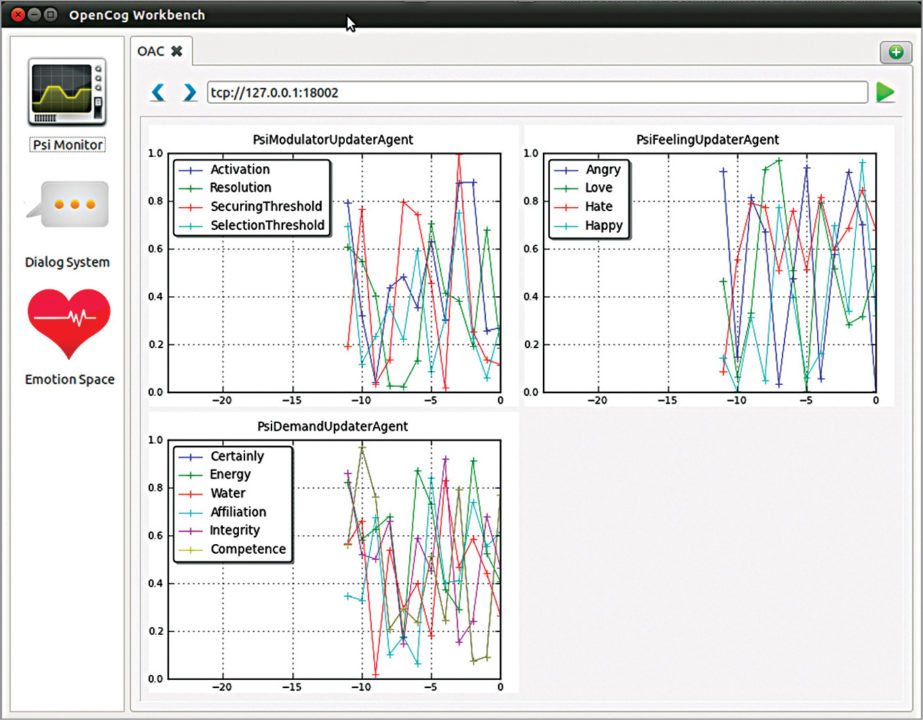Switch to the OAC tab

[x=151, y=51]
